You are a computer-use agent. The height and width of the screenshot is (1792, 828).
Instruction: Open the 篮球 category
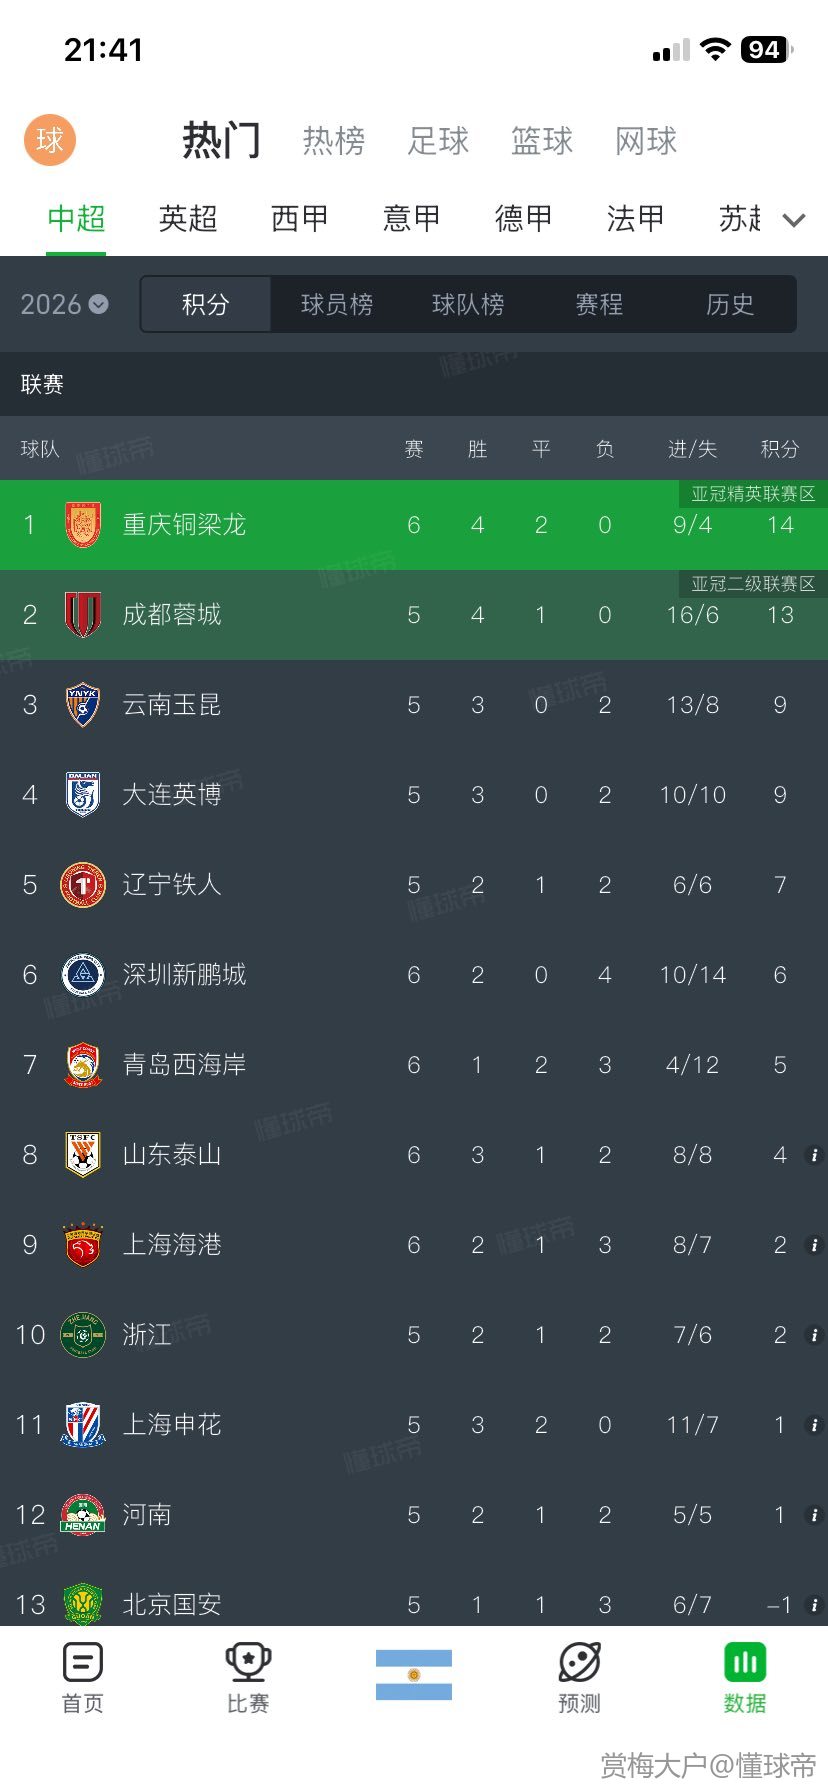pos(542,141)
